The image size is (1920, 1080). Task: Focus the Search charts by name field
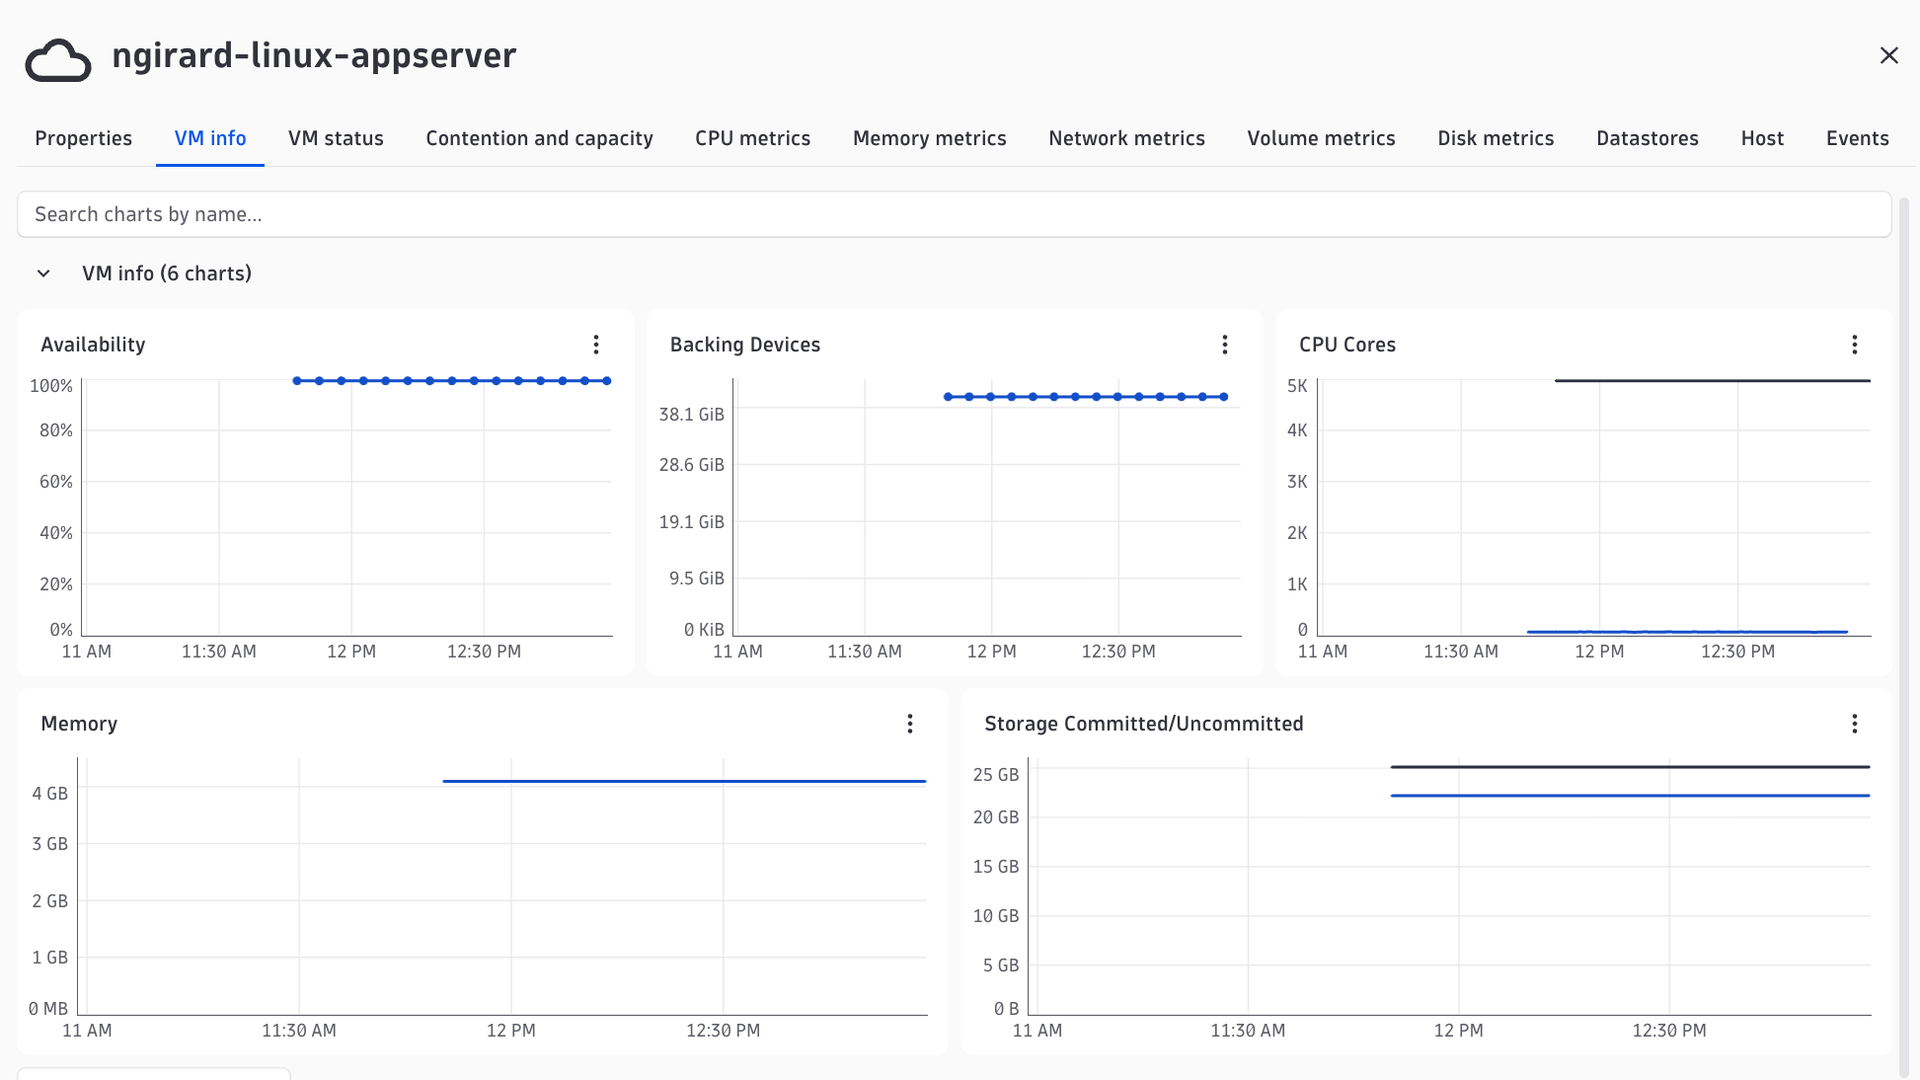[x=954, y=215]
